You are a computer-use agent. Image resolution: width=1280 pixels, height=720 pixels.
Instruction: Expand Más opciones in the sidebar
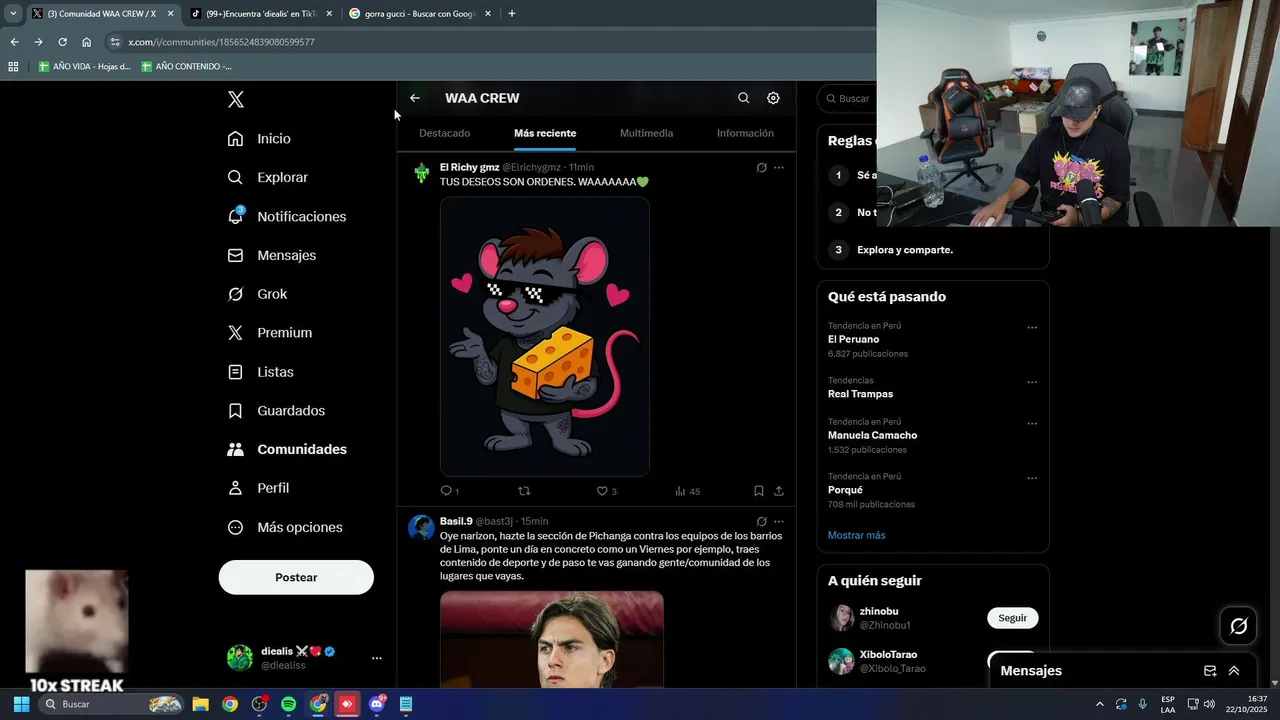pyautogui.click(x=285, y=527)
